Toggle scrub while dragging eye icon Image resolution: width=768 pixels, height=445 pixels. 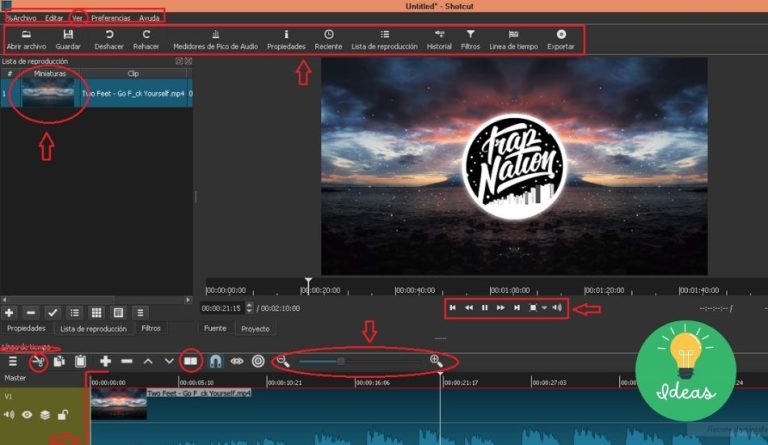point(237,361)
